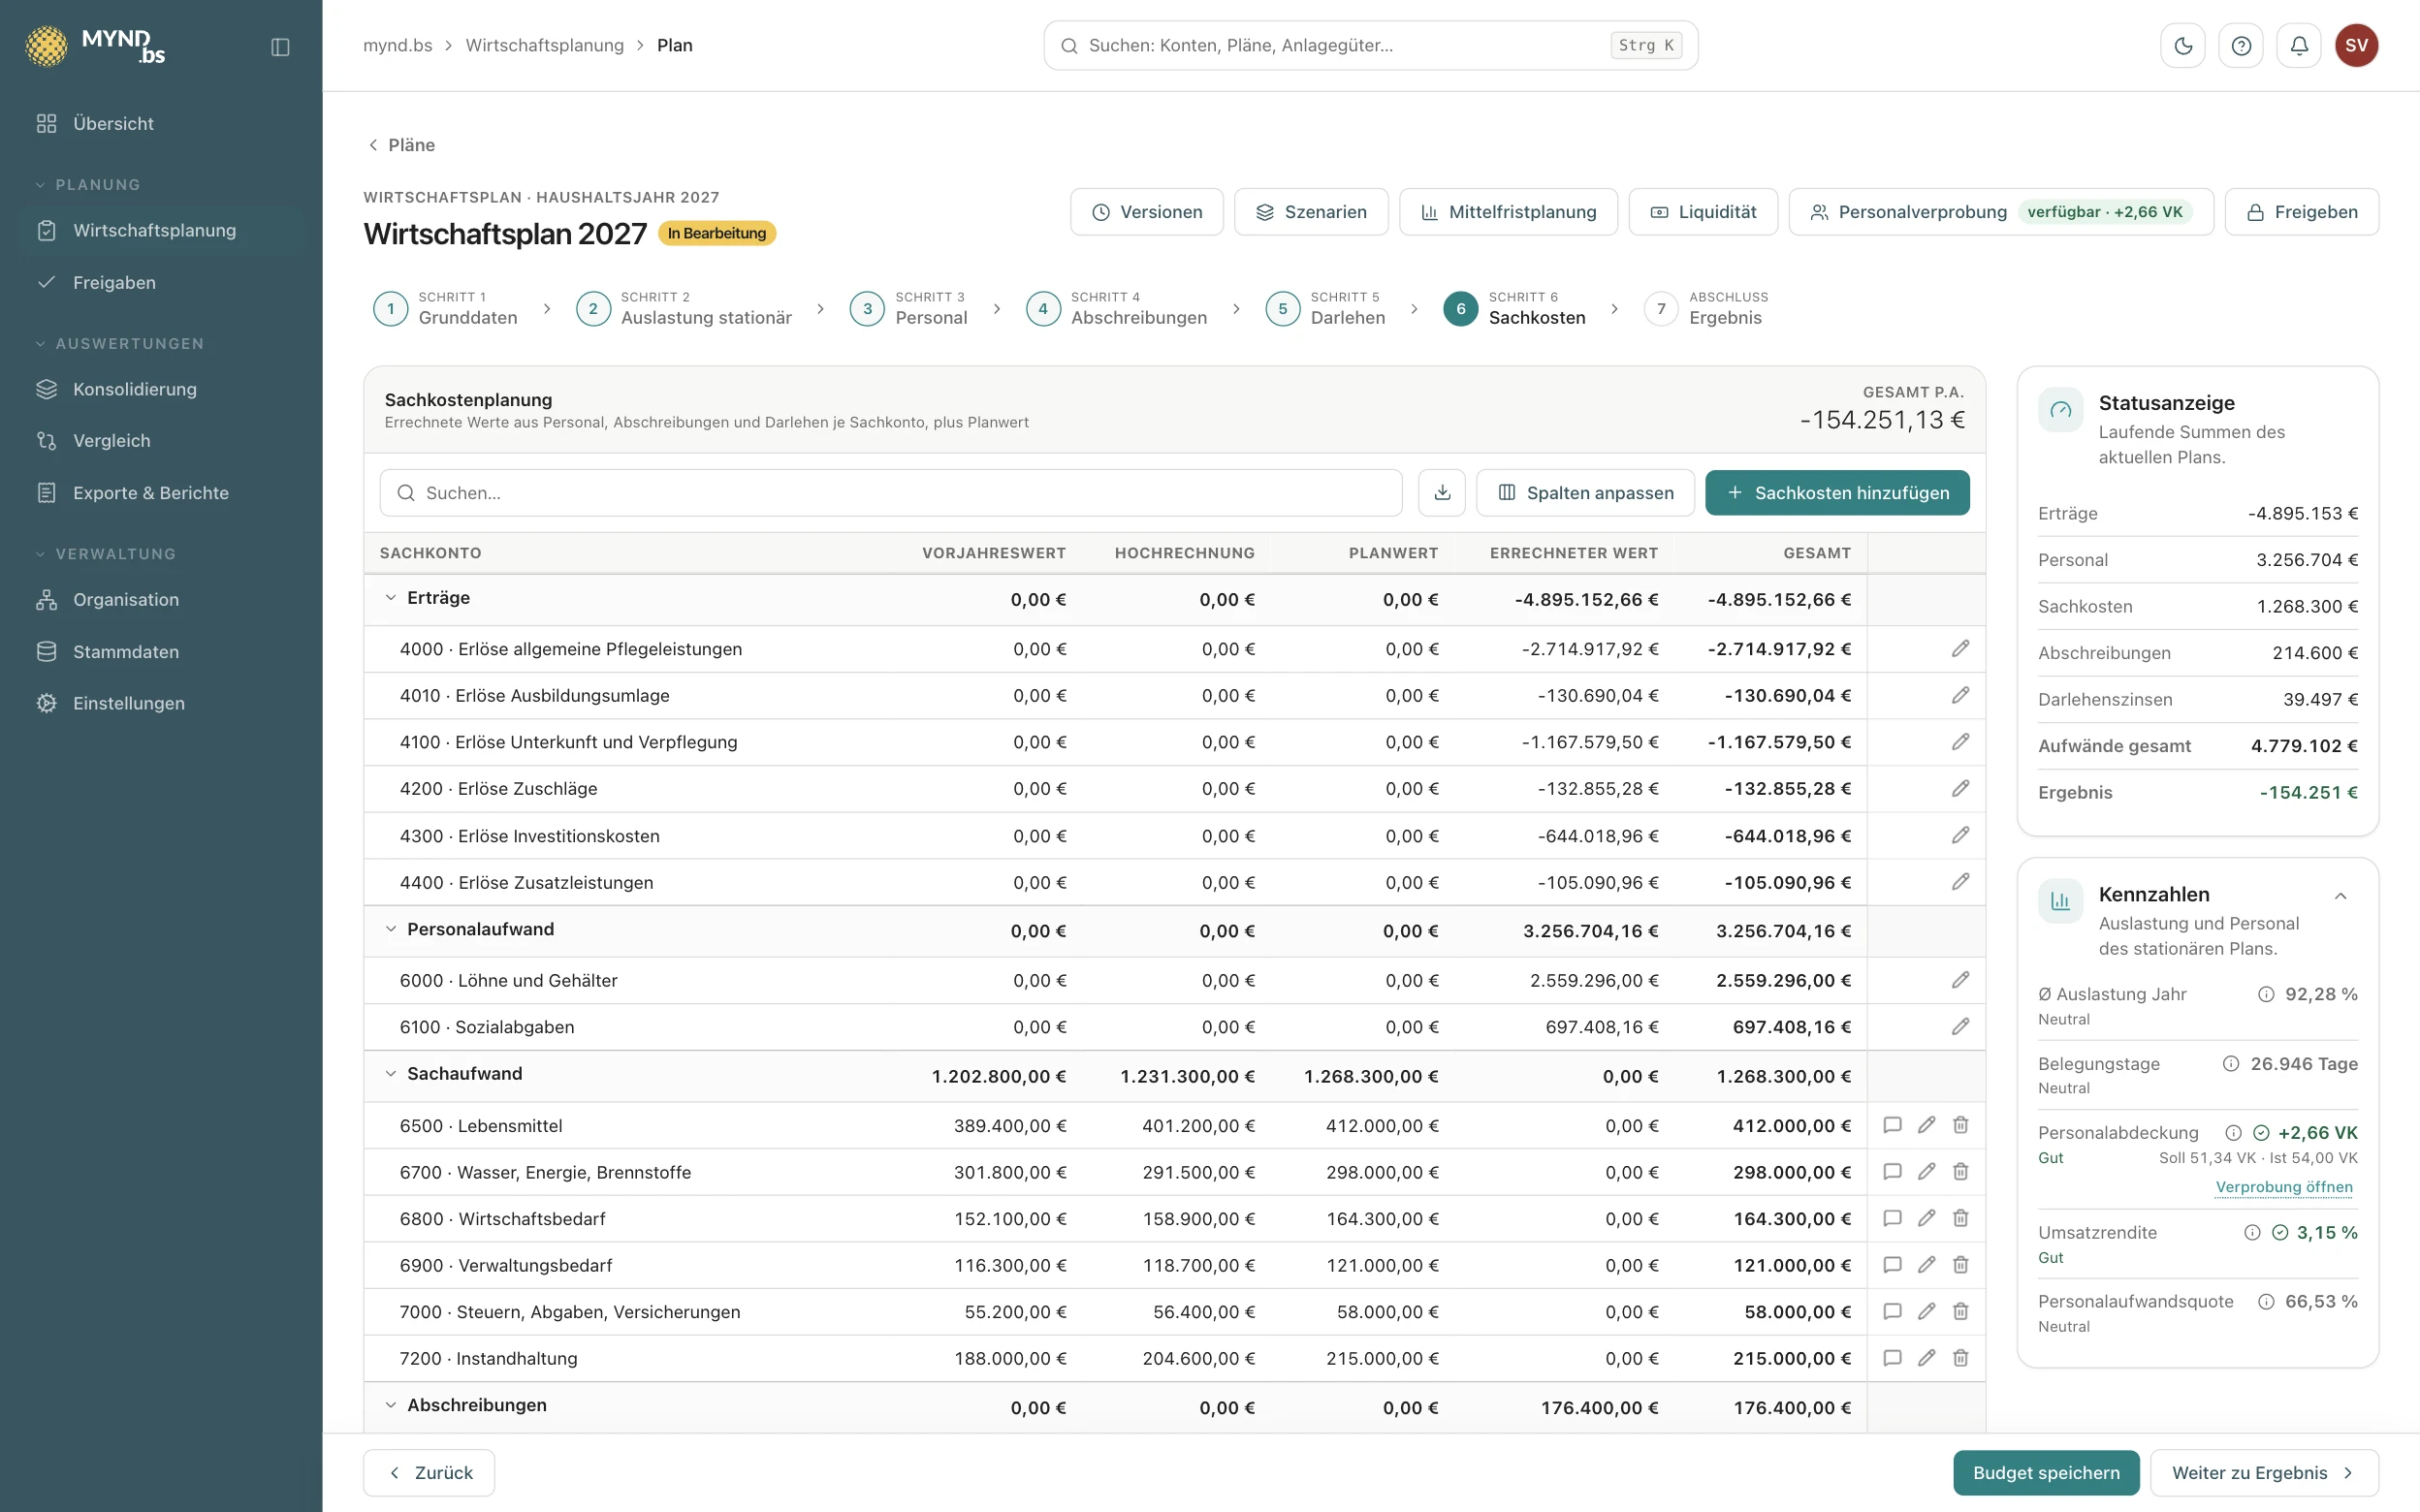Go back to Pläne
Screen dimensions: 2420x1512
pos(401,145)
